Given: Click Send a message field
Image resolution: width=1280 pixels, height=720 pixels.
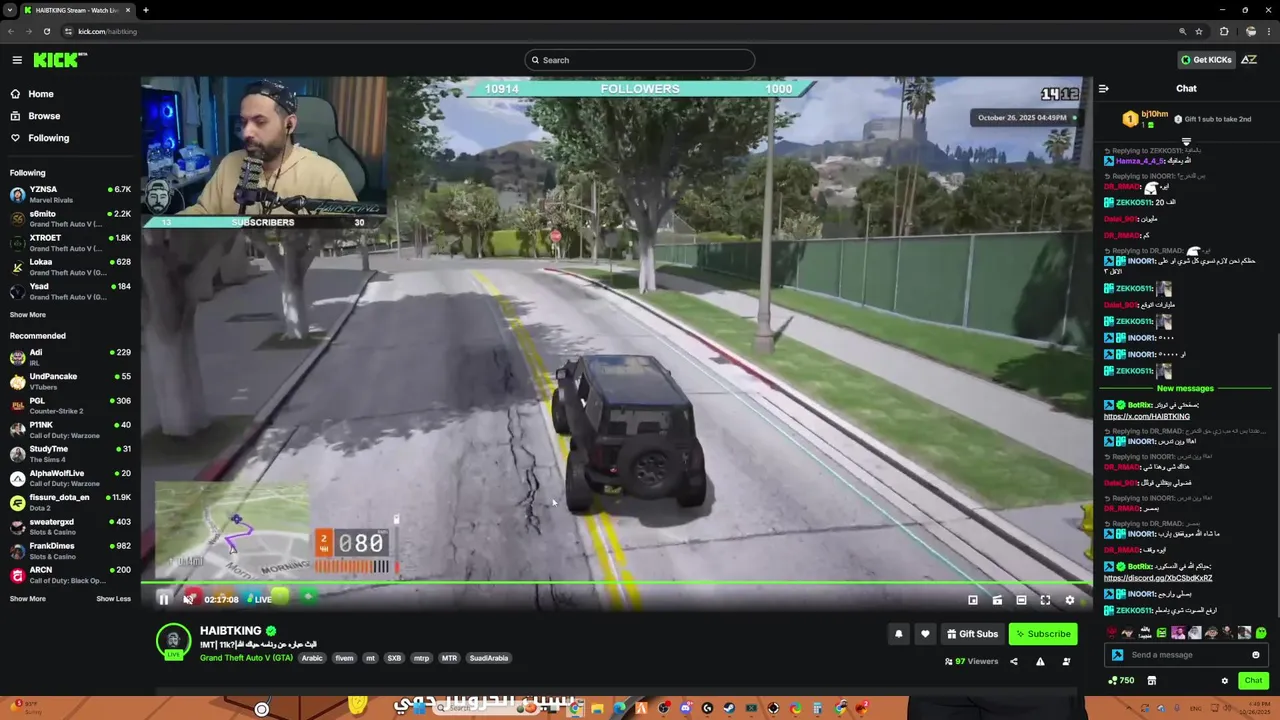Looking at the screenshot, I should (1185, 655).
